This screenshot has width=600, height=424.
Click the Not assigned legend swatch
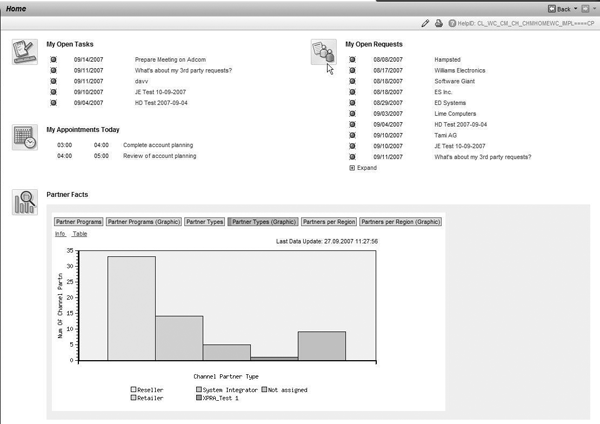[264, 389]
